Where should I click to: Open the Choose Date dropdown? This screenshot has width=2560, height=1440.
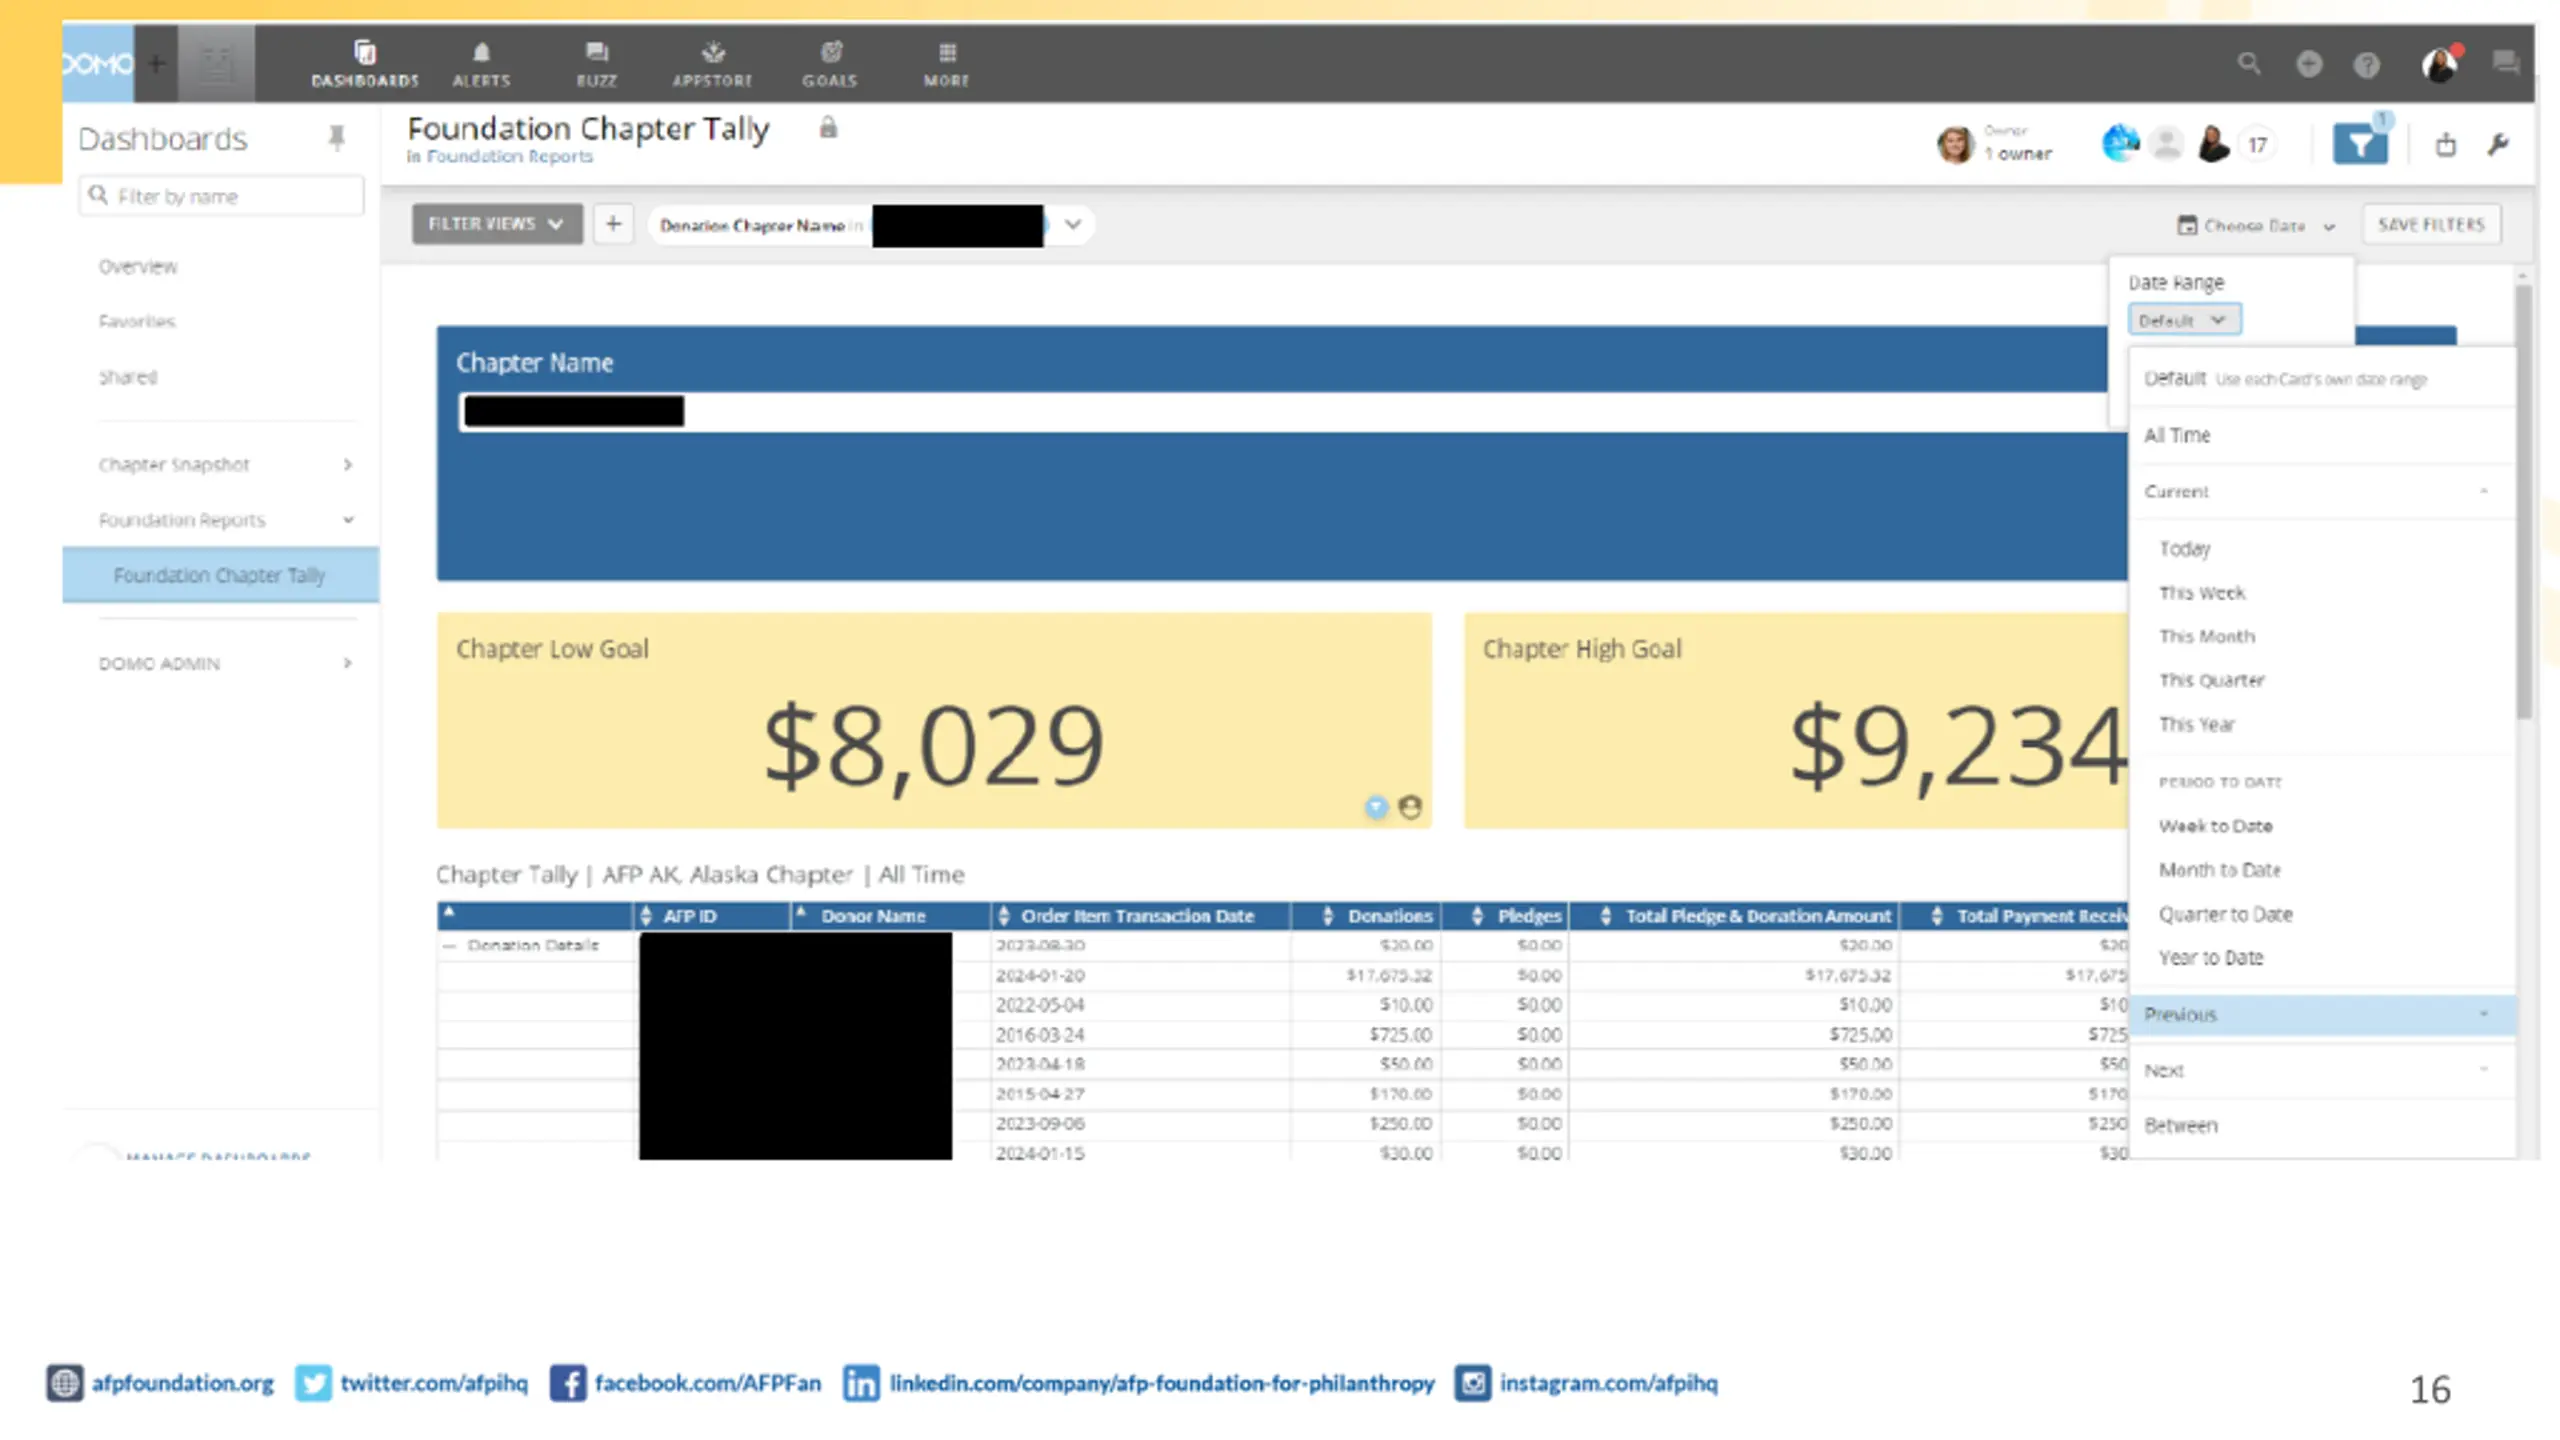coord(2256,226)
